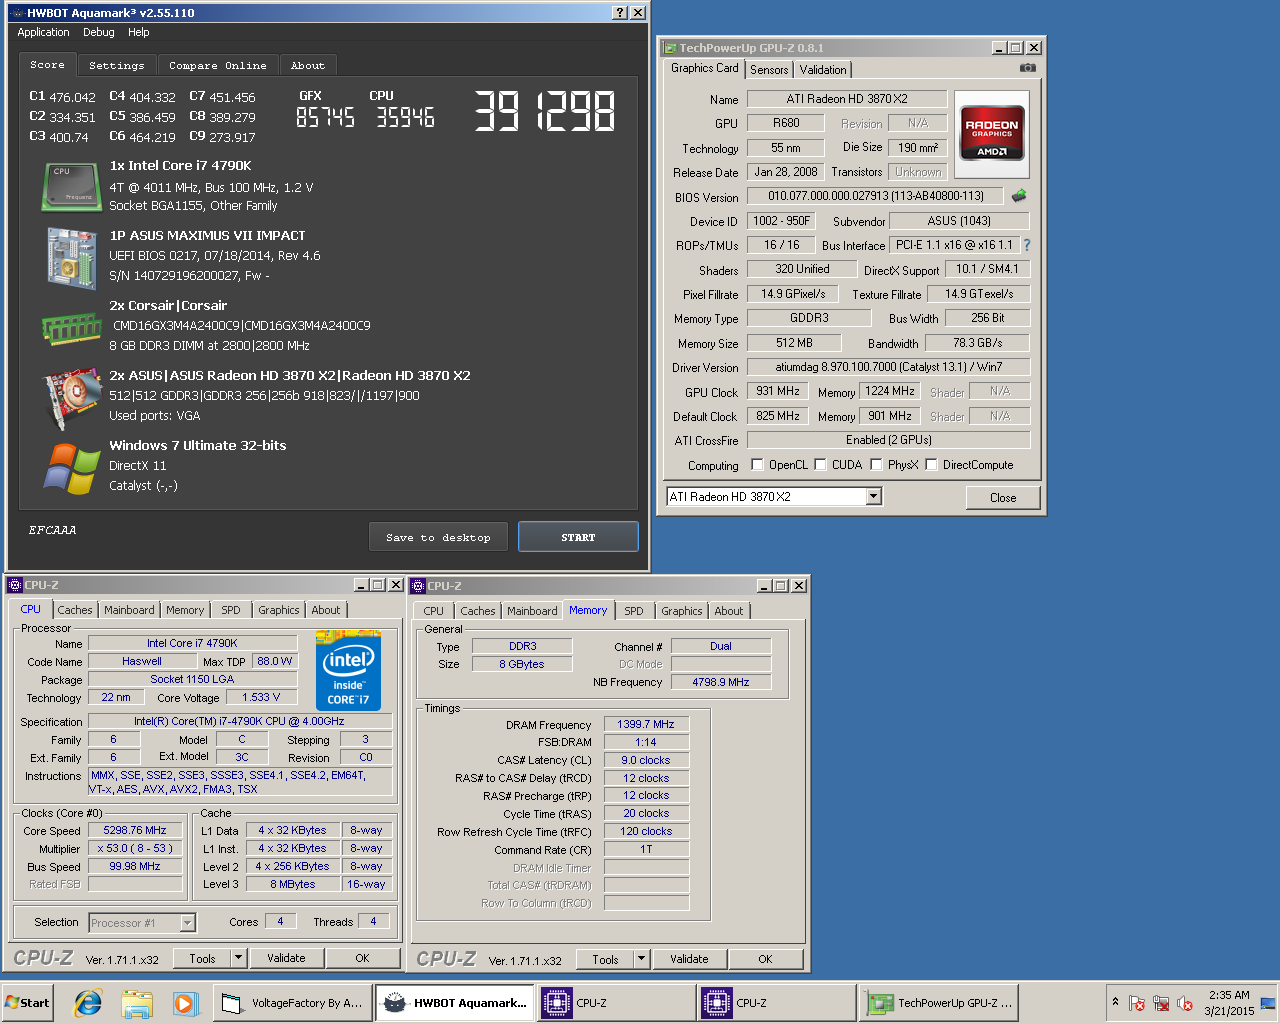Switch to Compare Online tab
Screen dimensions: 1280x1024
tap(218, 65)
